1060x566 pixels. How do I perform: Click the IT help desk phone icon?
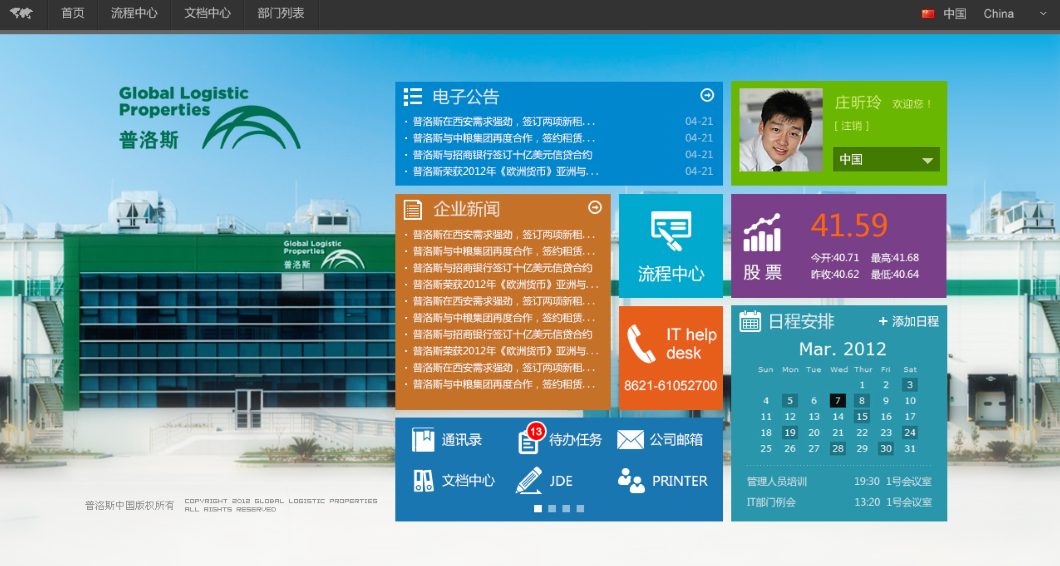click(x=641, y=344)
